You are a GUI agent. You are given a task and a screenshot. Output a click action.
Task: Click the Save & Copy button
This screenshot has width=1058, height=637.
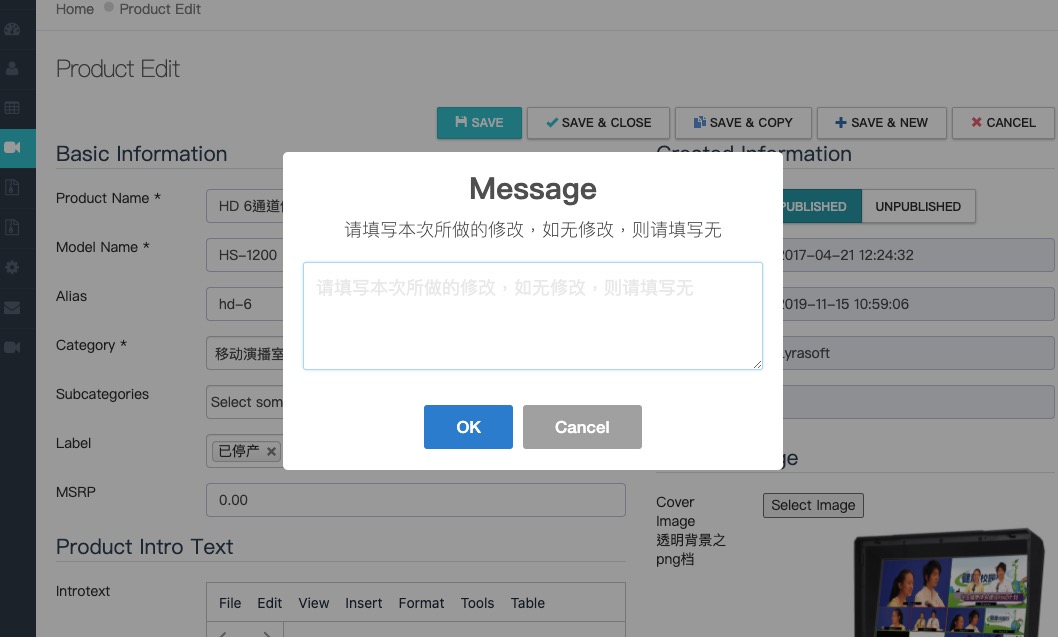tap(742, 123)
